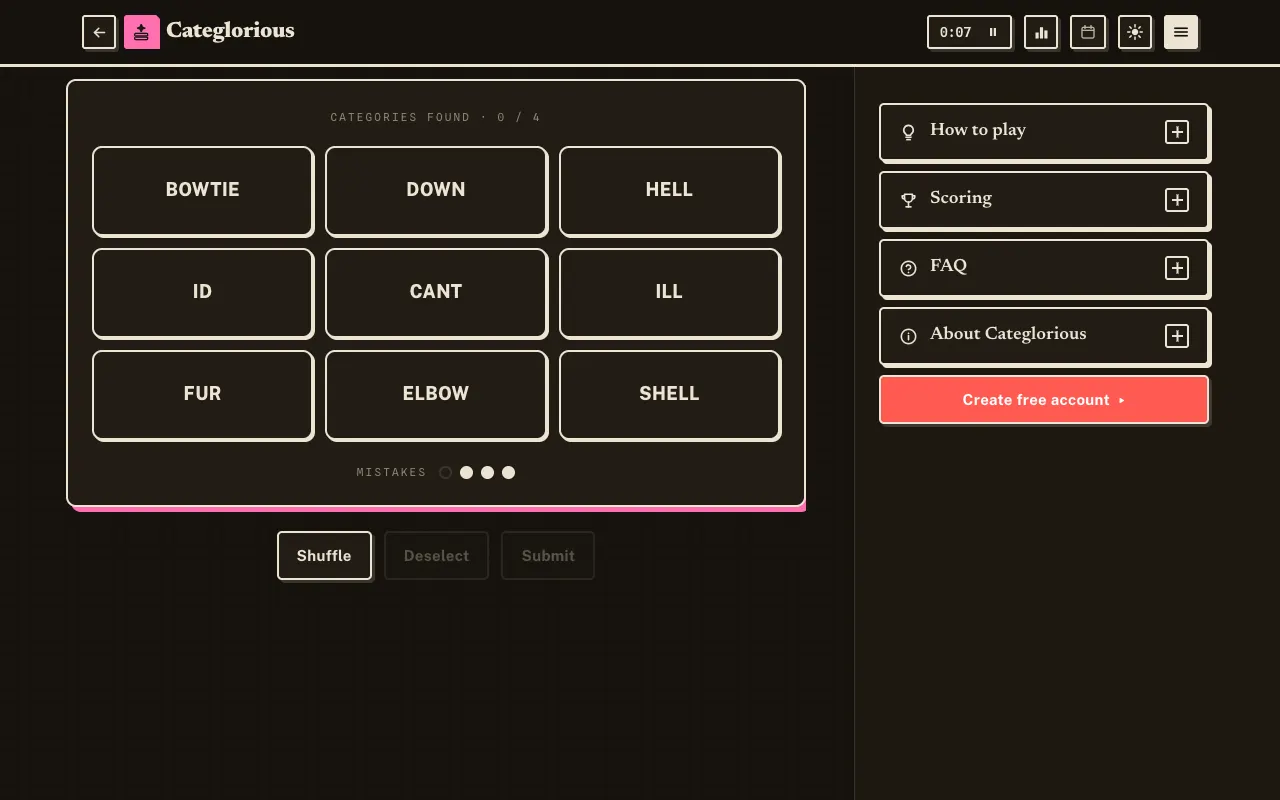Click the Categories Found counter text
The width and height of the screenshot is (1280, 800).
point(435,117)
